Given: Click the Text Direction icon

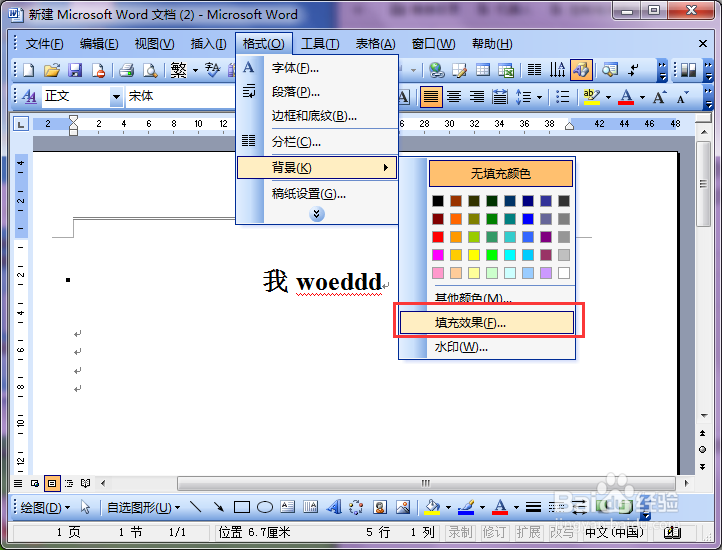Looking at the screenshot, I should [557, 70].
